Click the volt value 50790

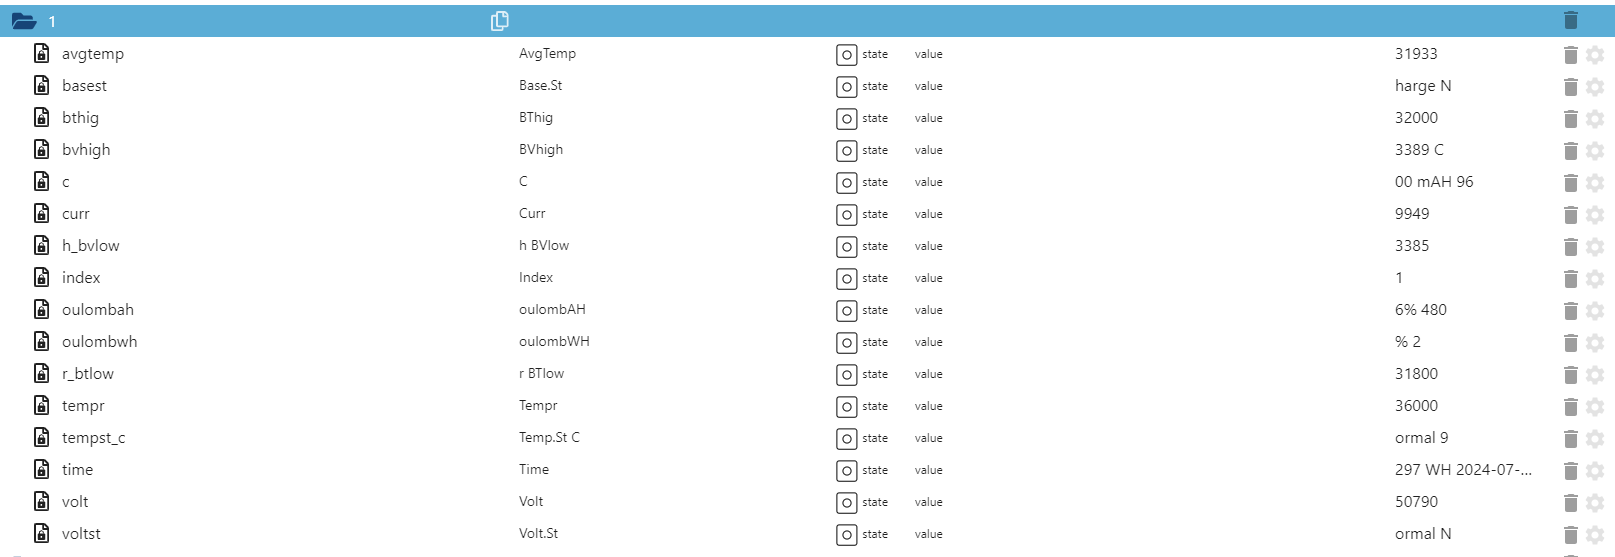(1416, 502)
